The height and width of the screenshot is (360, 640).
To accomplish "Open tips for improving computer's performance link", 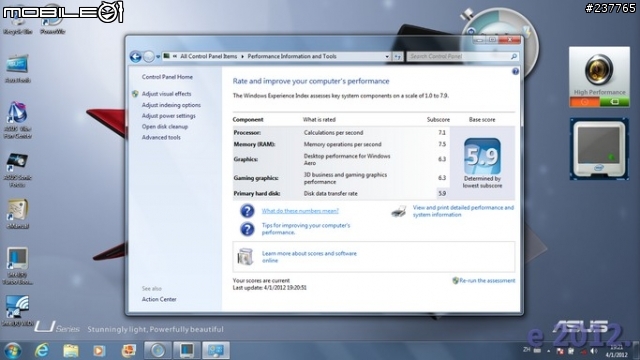I will (x=306, y=229).
